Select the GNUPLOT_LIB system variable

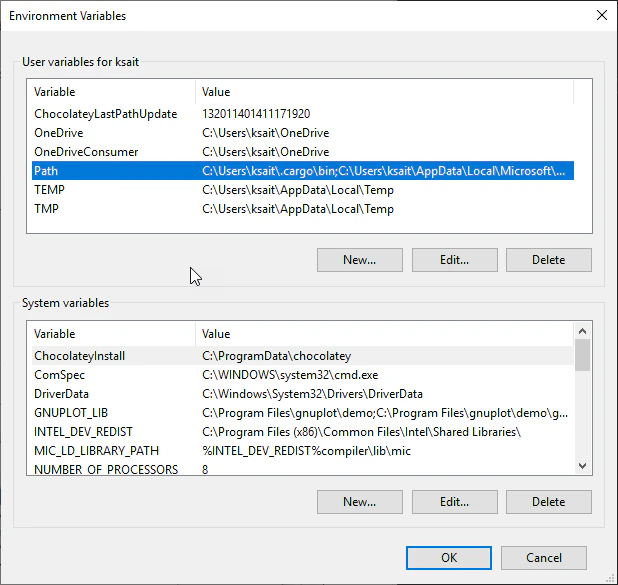(303, 413)
